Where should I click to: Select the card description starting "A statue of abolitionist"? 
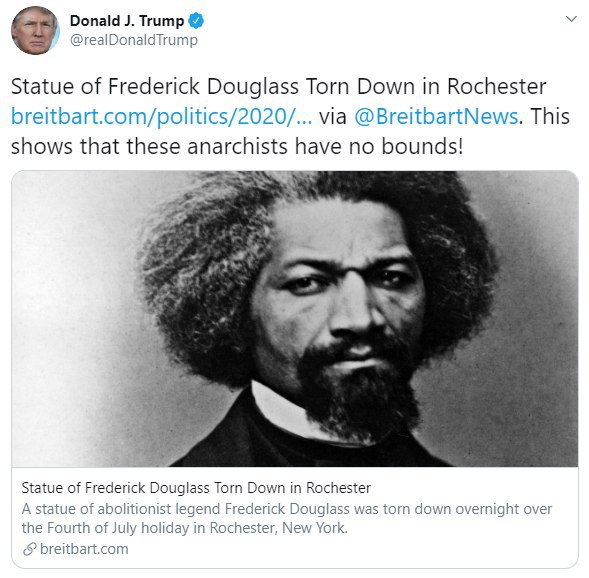coord(287,518)
